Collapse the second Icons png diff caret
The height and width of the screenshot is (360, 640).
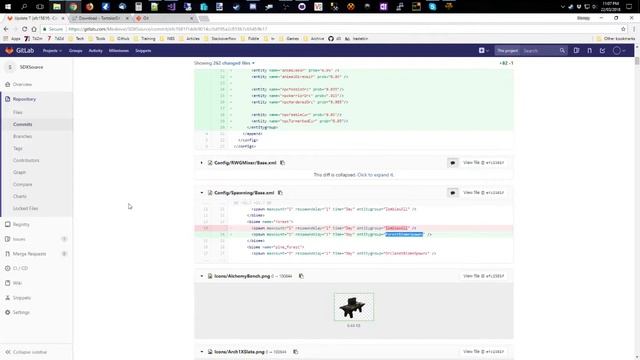pyautogui.click(x=201, y=352)
